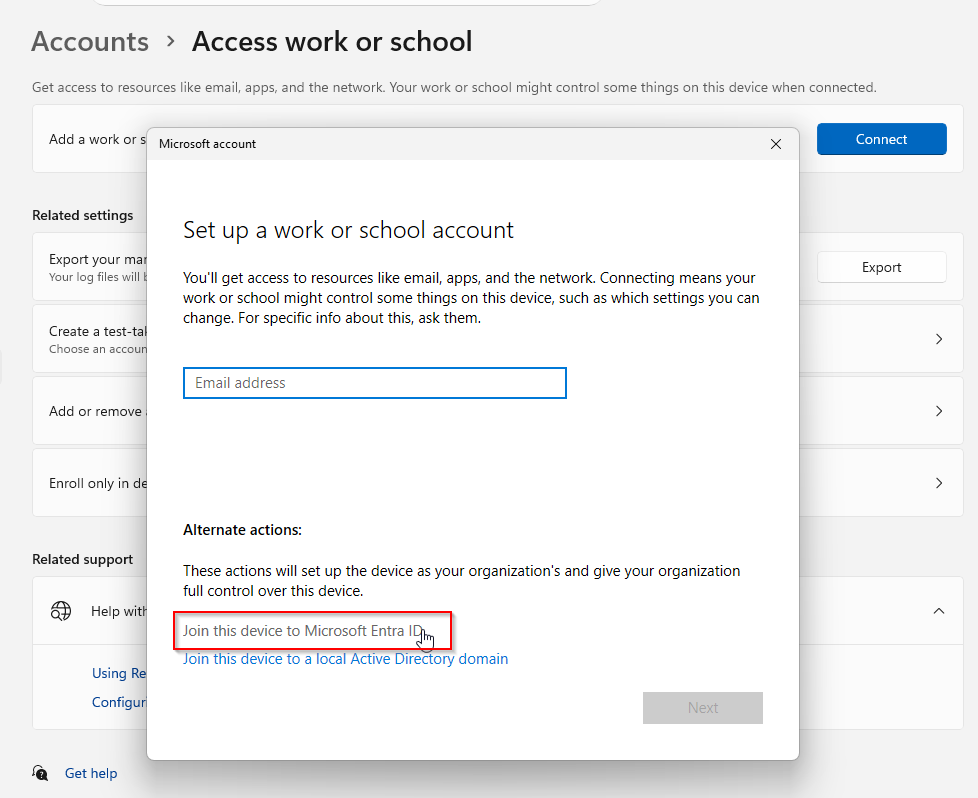Click the Get help chat icon
This screenshot has width=978, height=798.
(x=41, y=773)
